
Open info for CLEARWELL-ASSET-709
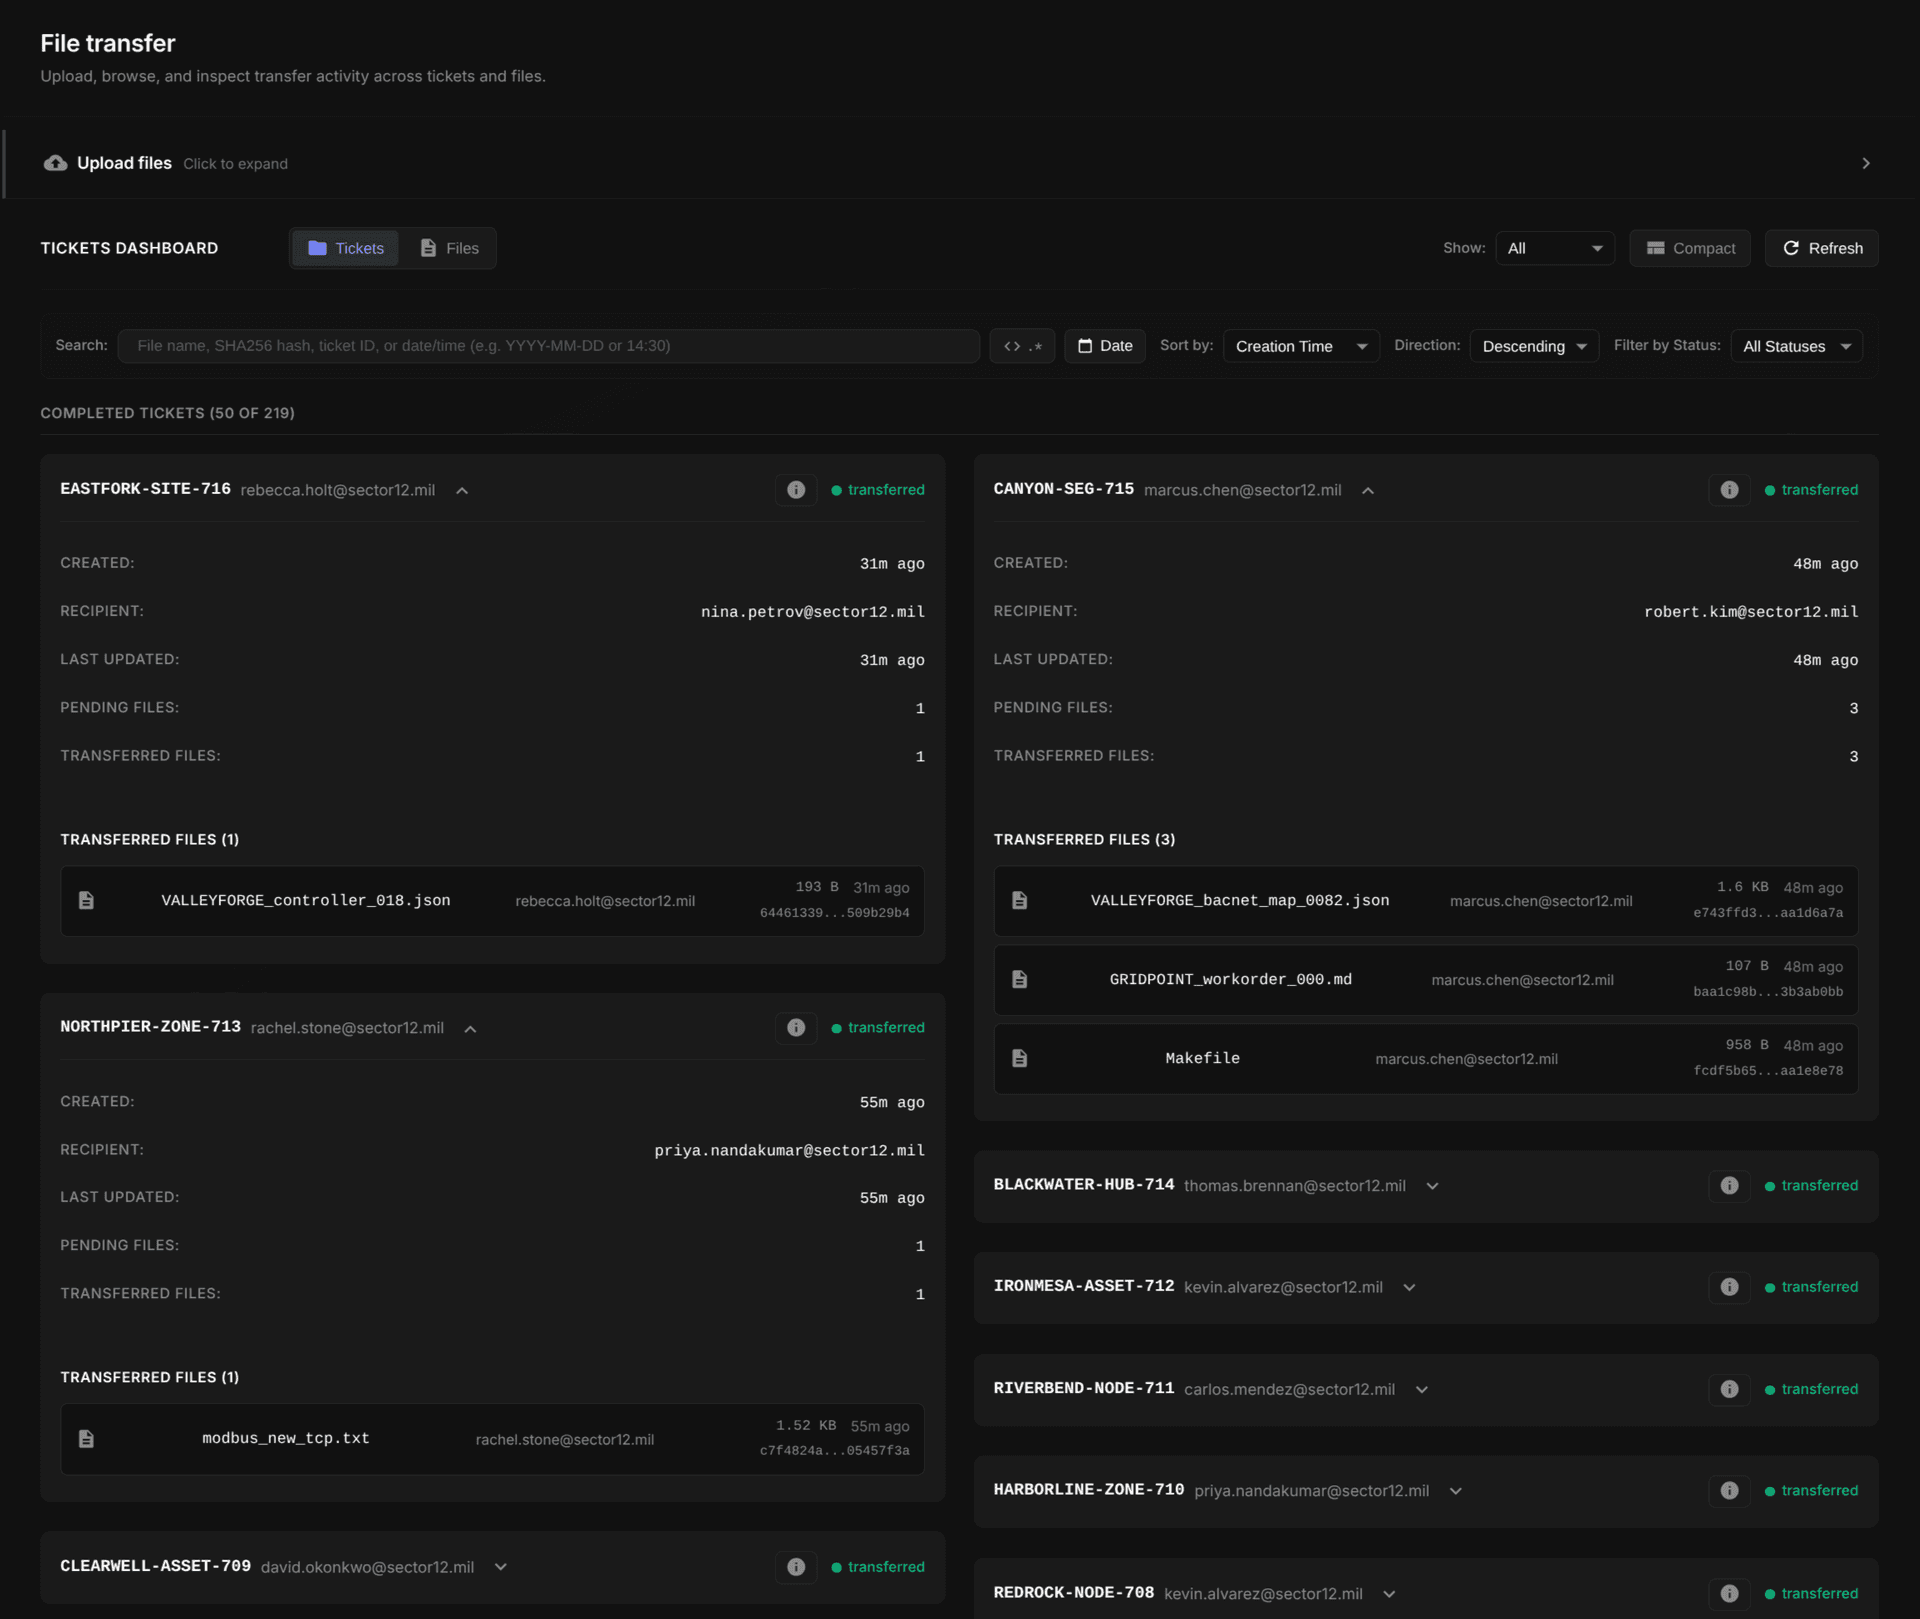796,1567
